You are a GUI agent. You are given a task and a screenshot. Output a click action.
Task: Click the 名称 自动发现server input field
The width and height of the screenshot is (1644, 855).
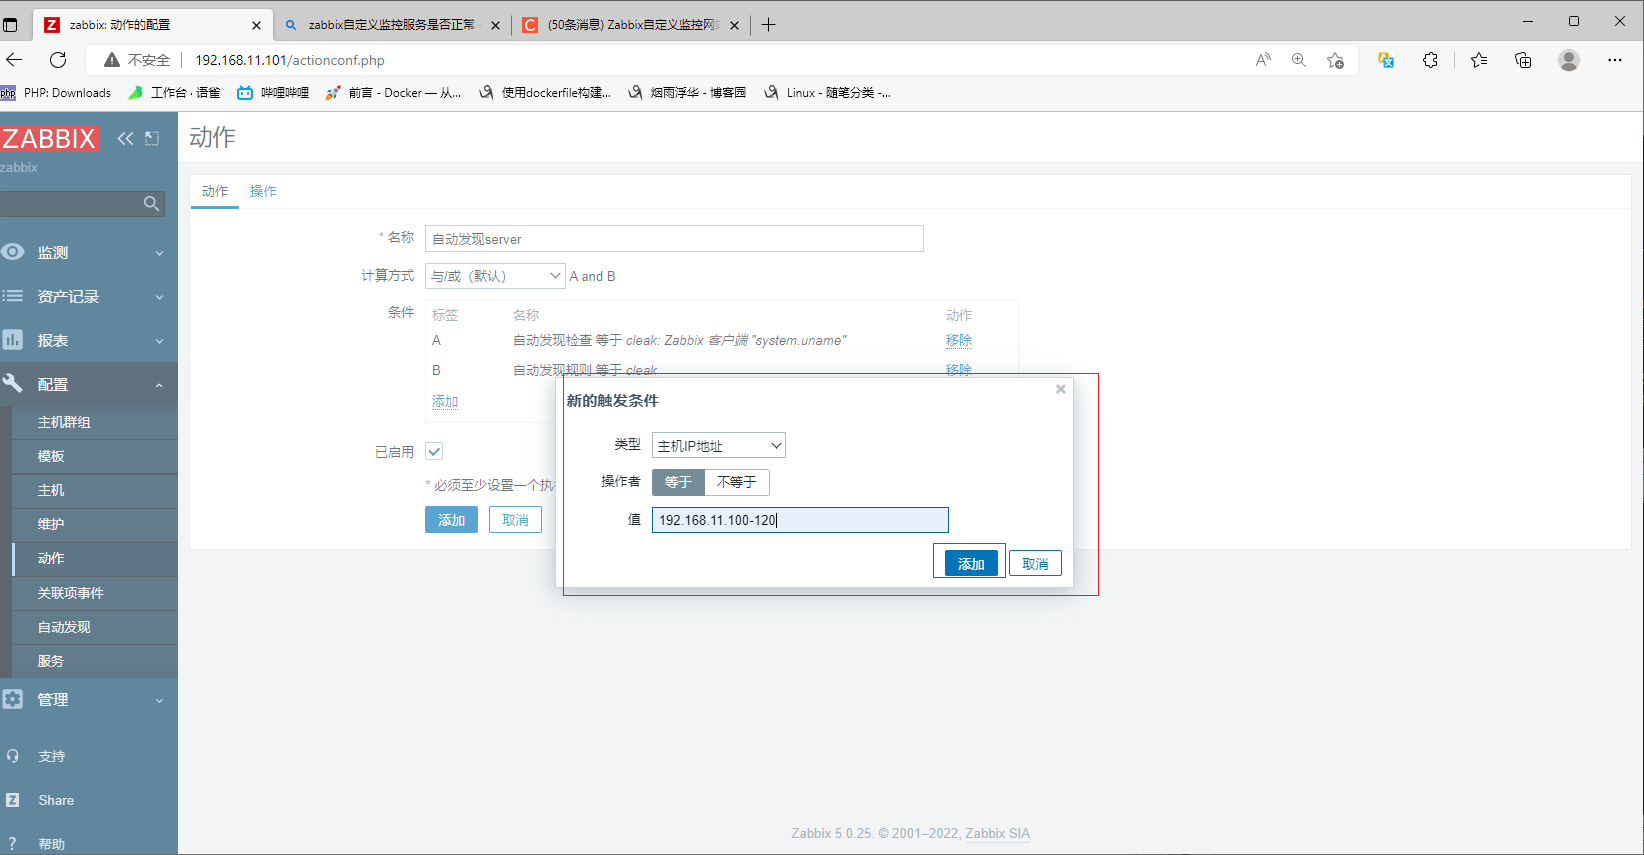pyautogui.click(x=674, y=238)
